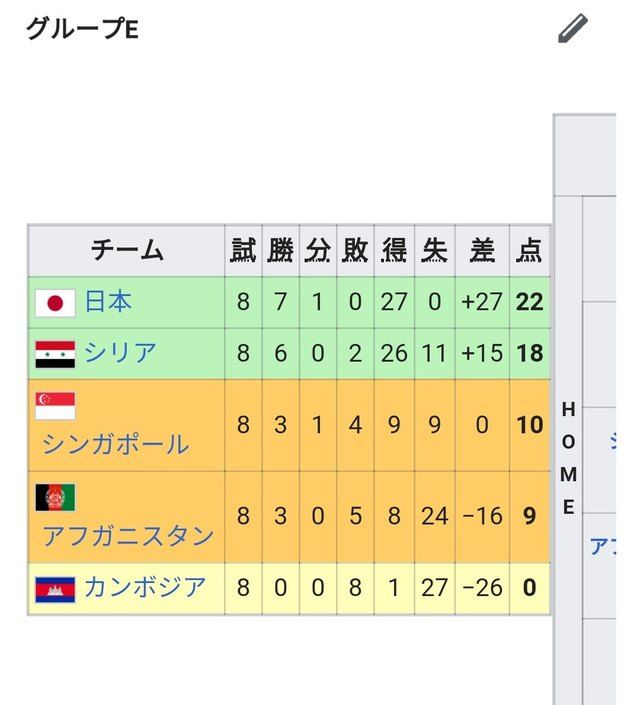Open the 日本 team link

pos(108,302)
